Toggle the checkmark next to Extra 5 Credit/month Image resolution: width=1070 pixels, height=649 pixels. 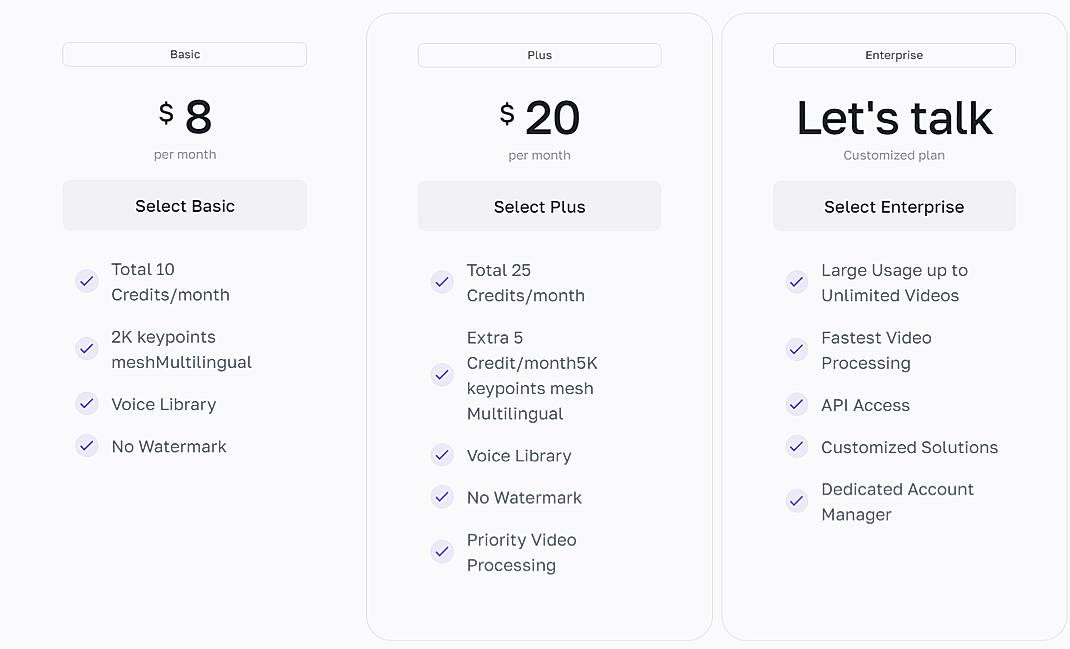click(x=442, y=375)
